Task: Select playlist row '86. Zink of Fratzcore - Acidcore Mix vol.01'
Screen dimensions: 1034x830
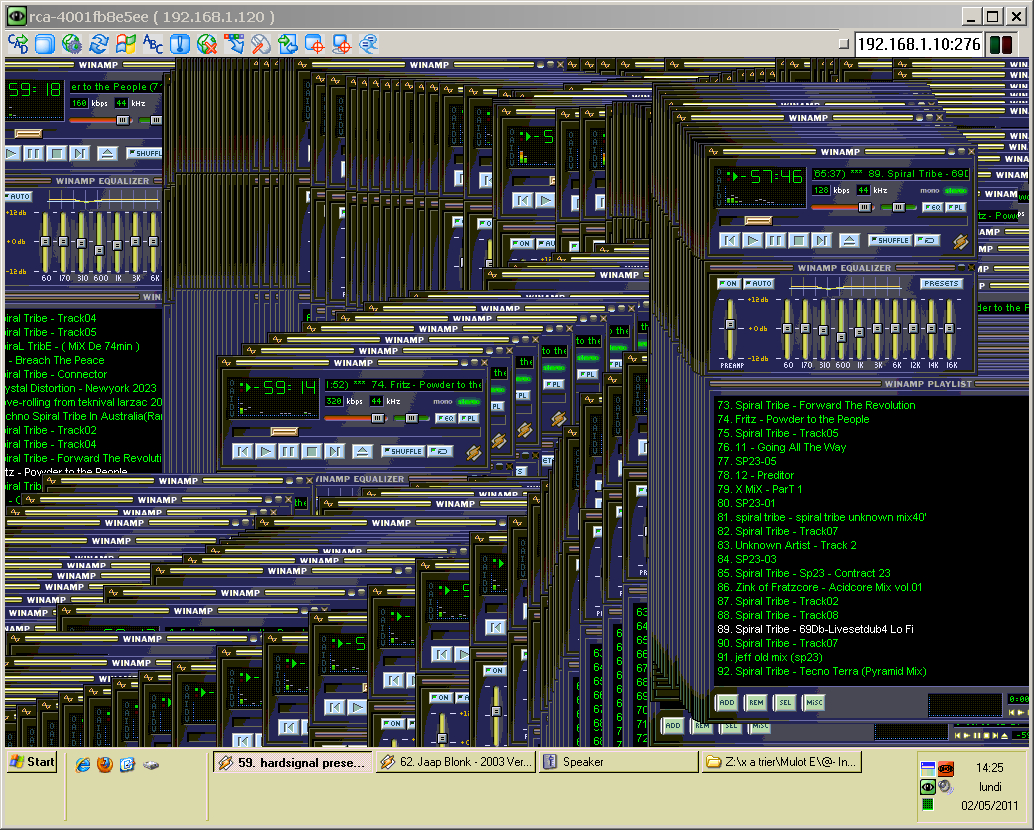Action: pos(869,587)
